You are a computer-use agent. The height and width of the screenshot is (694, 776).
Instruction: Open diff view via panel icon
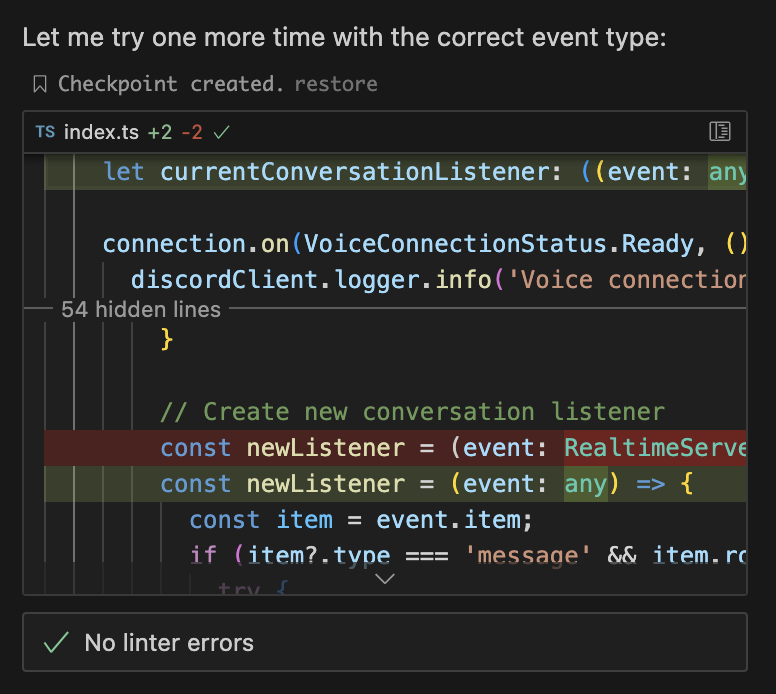point(720,132)
